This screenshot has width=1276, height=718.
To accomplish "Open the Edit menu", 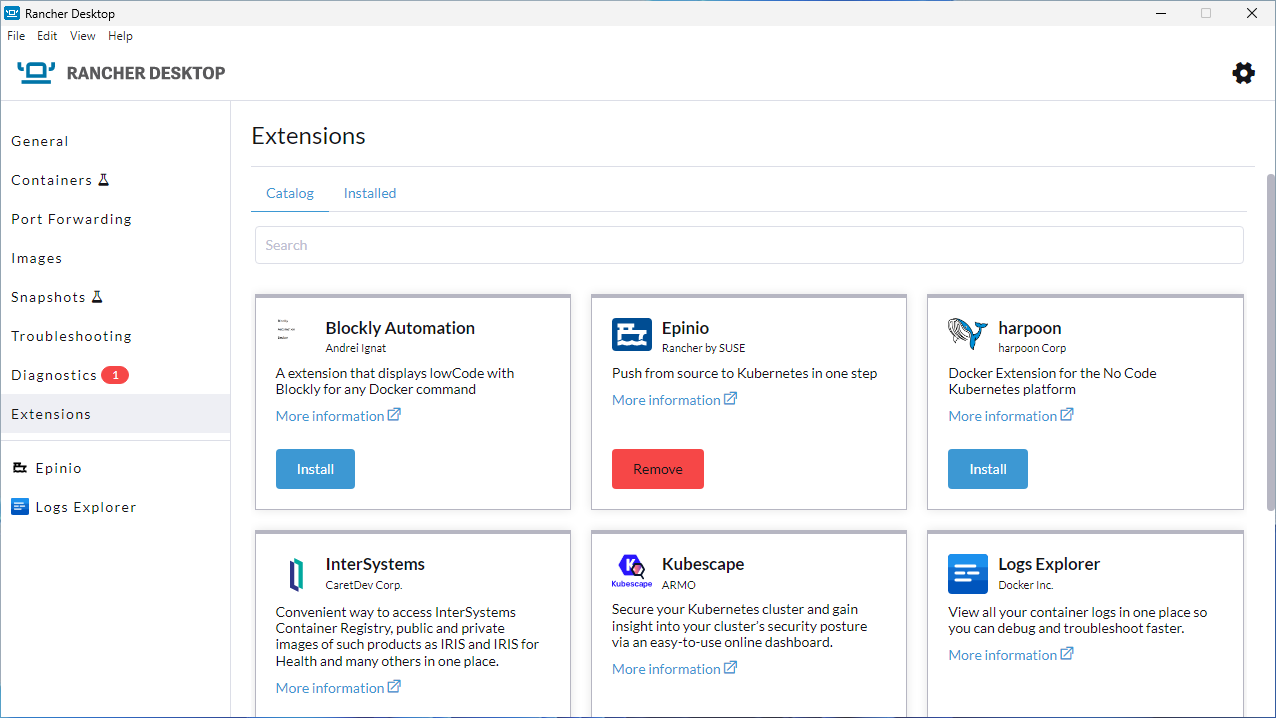I will coord(47,36).
